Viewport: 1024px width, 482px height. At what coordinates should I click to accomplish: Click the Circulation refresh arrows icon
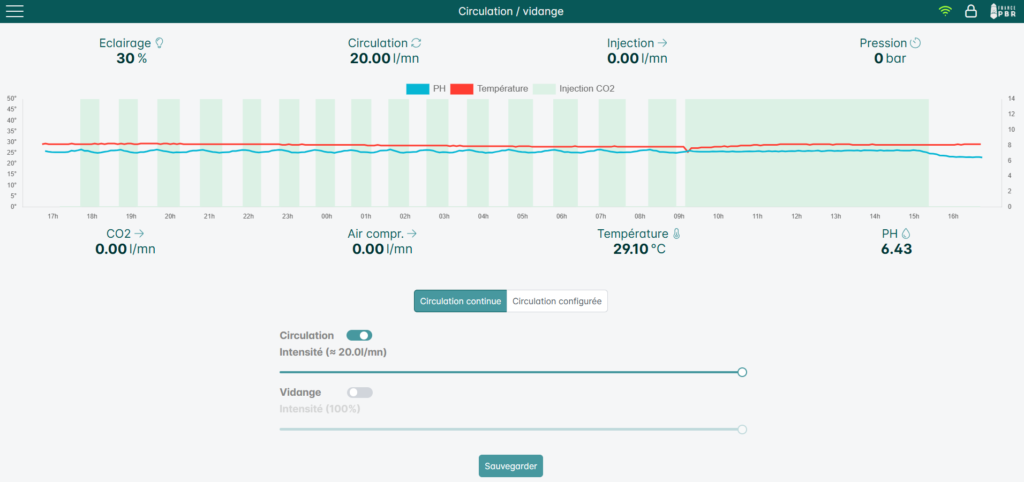pyautogui.click(x=416, y=43)
